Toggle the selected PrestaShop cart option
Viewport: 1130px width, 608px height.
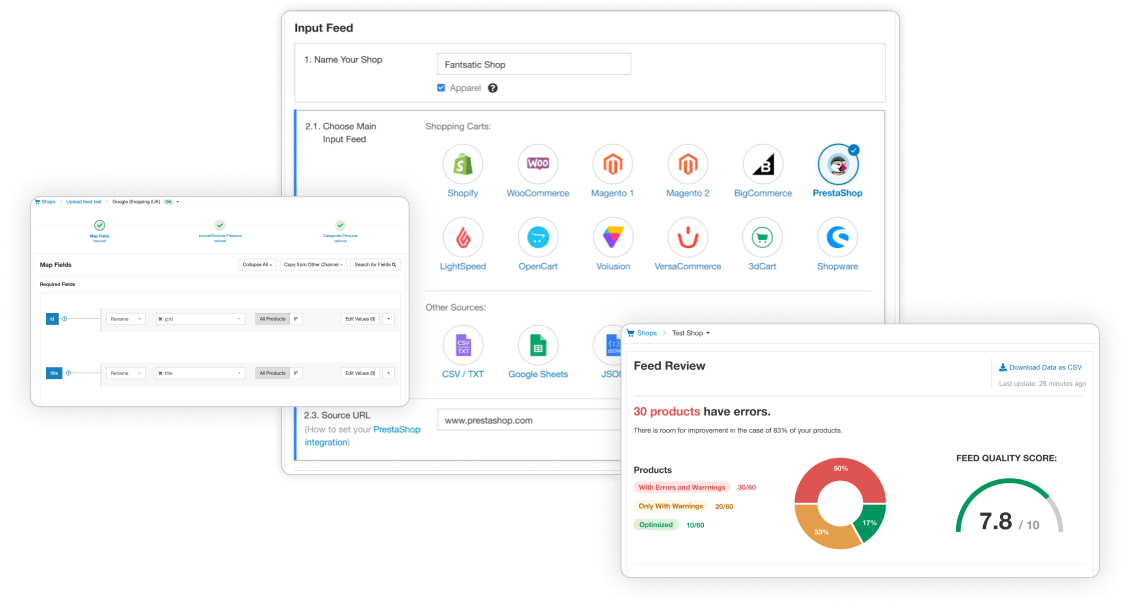[x=837, y=164]
